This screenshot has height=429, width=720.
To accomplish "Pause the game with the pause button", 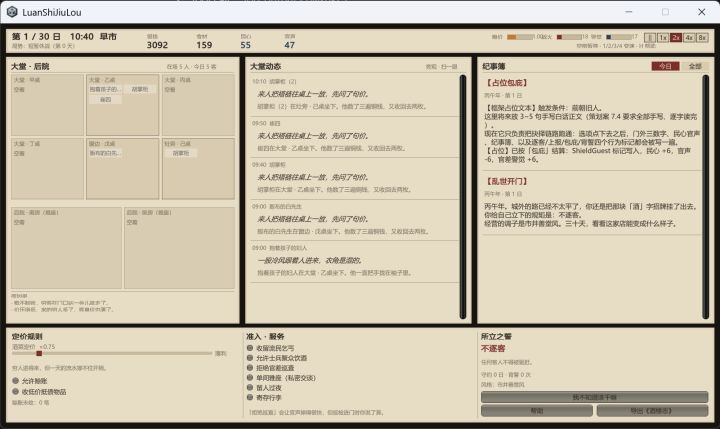I will pyautogui.click(x=650, y=38).
